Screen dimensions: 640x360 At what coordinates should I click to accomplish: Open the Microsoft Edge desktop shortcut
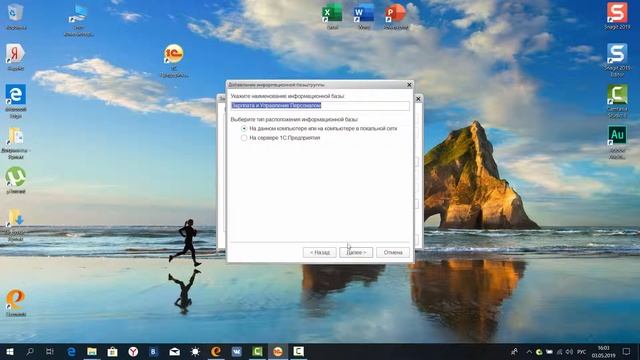coord(16,100)
